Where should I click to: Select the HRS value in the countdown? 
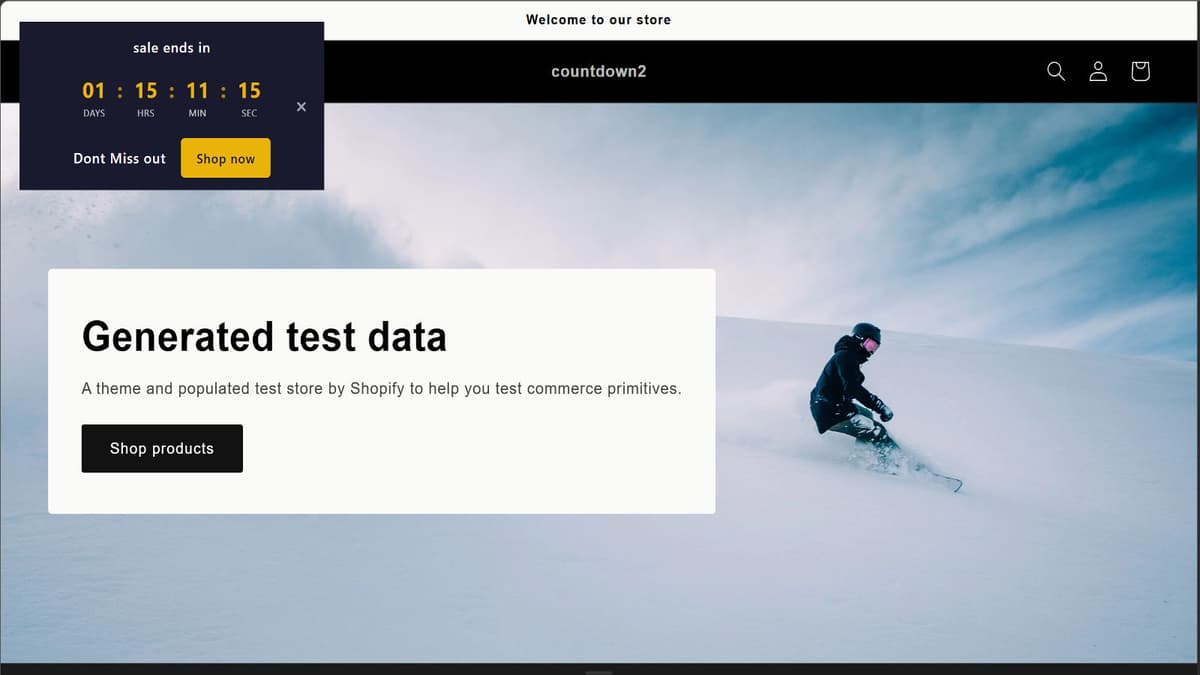(x=145, y=90)
